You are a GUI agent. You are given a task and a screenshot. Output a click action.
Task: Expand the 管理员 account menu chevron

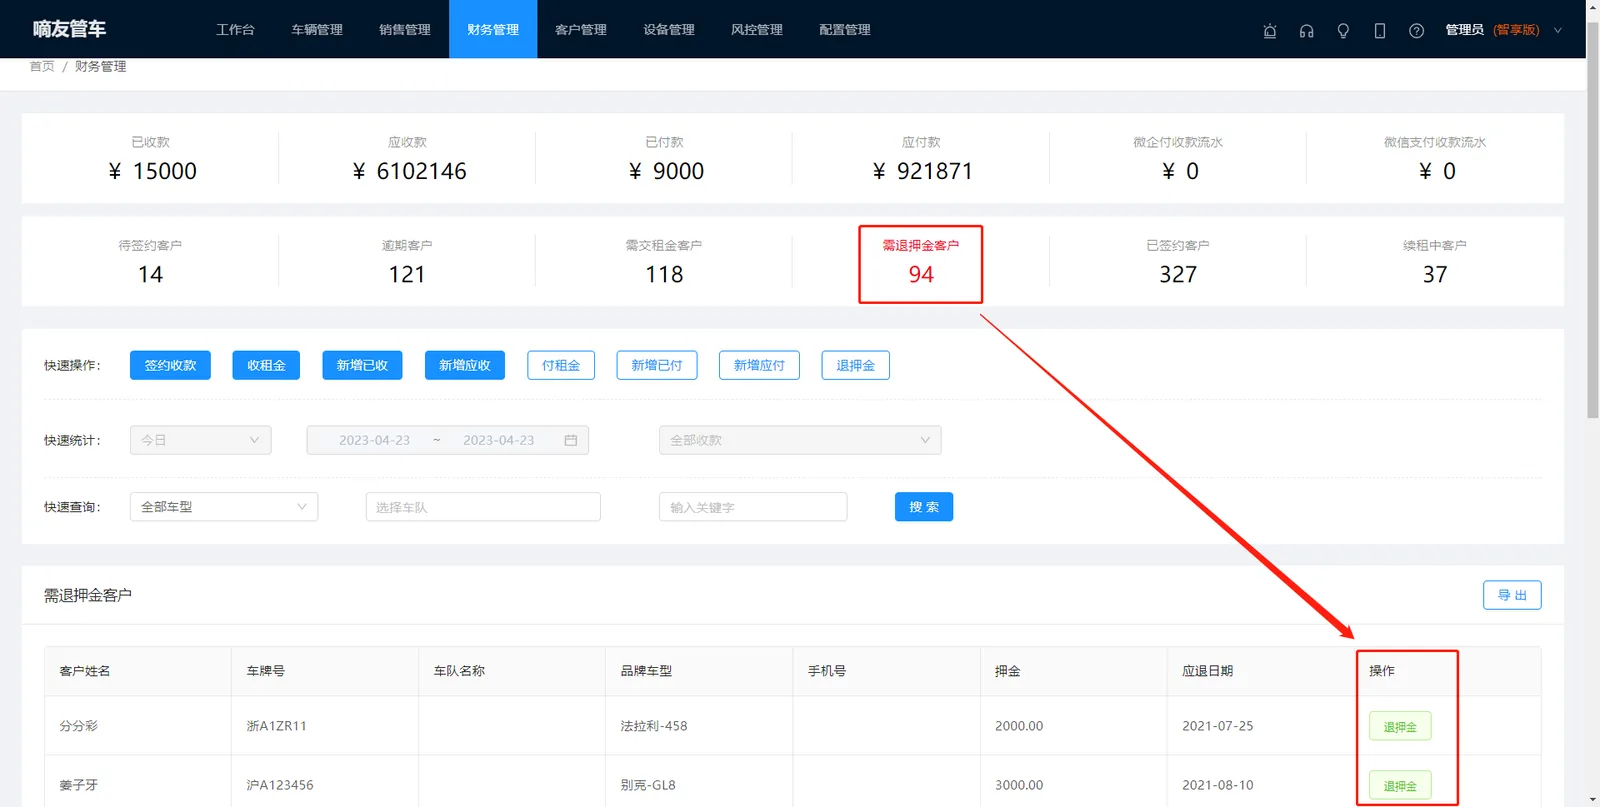click(x=1557, y=30)
